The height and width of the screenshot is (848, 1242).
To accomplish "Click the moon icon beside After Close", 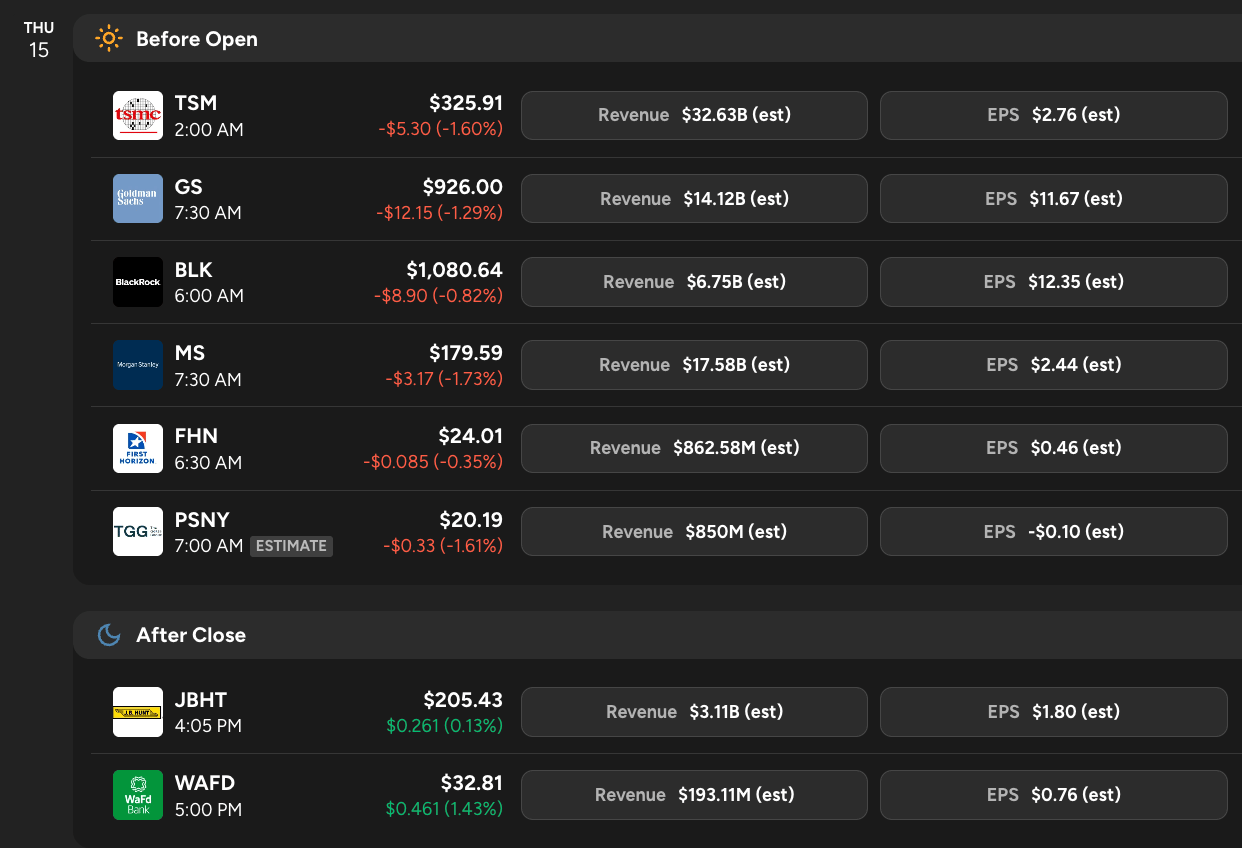I will (108, 635).
